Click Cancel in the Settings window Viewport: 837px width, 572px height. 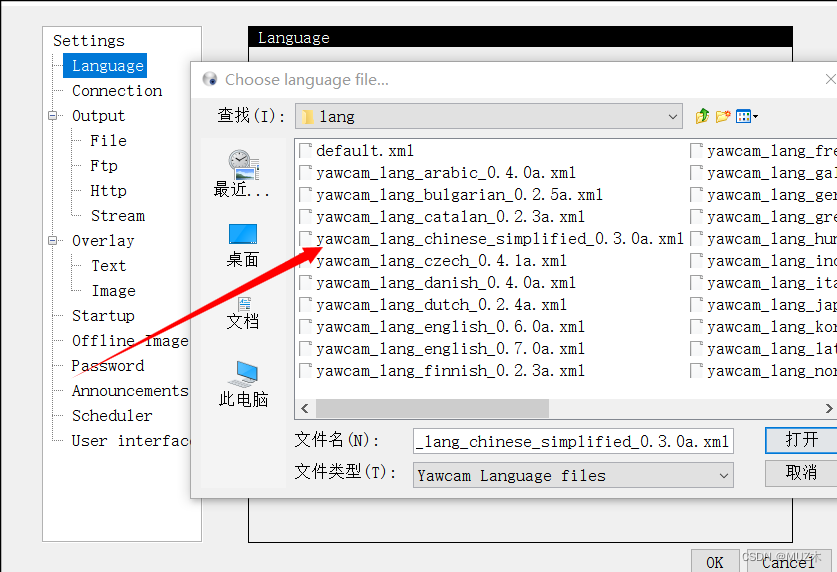[788, 561]
